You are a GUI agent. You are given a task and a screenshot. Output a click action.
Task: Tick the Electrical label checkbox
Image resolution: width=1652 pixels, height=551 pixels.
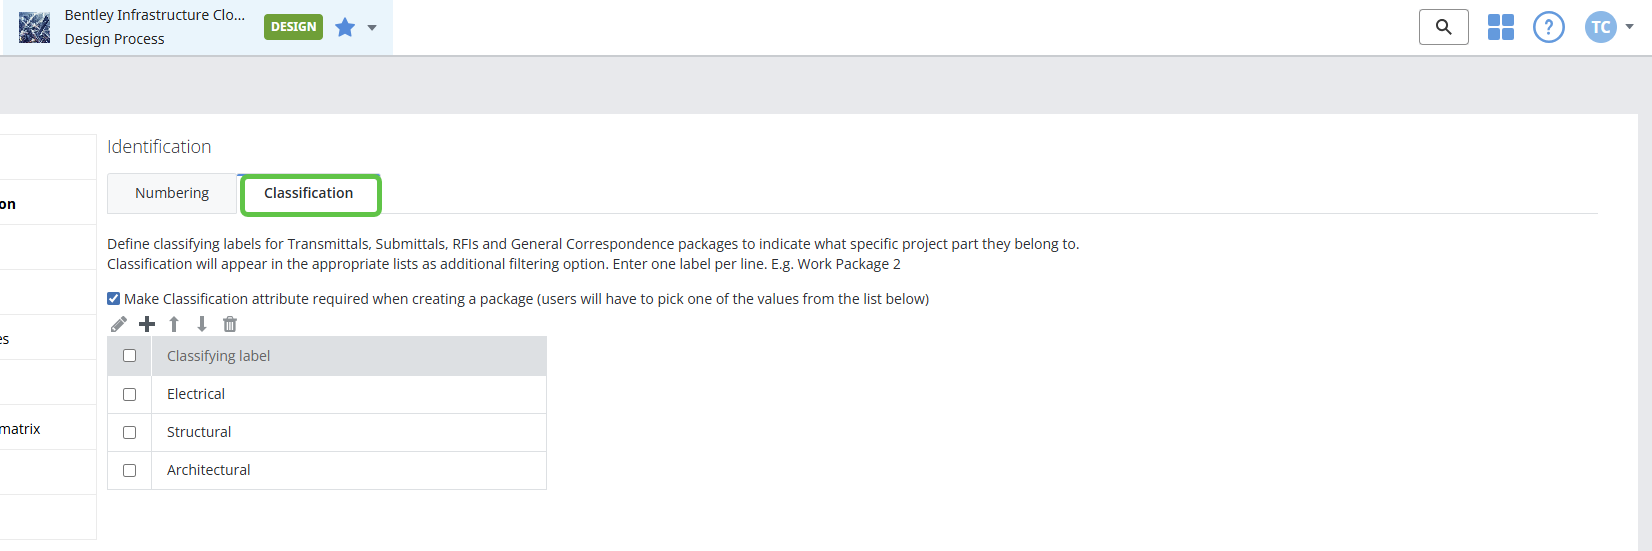point(129,394)
